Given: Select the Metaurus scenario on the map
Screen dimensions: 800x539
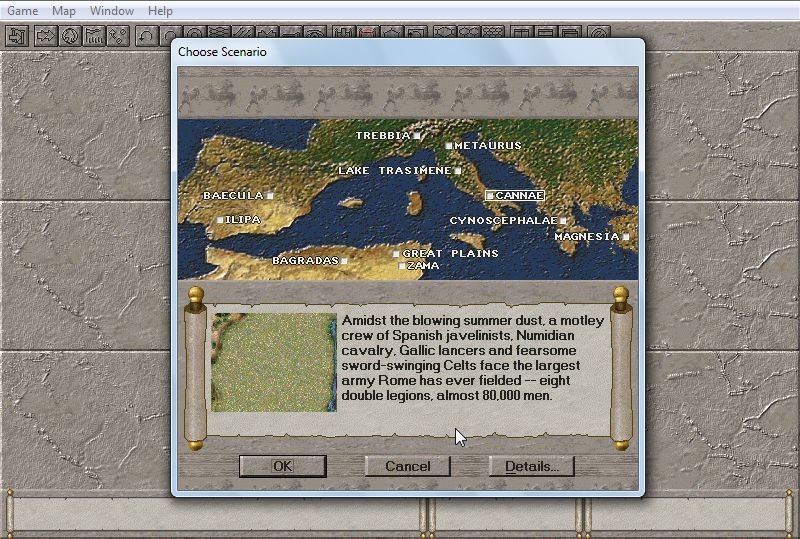Looking at the screenshot, I should tap(484, 145).
